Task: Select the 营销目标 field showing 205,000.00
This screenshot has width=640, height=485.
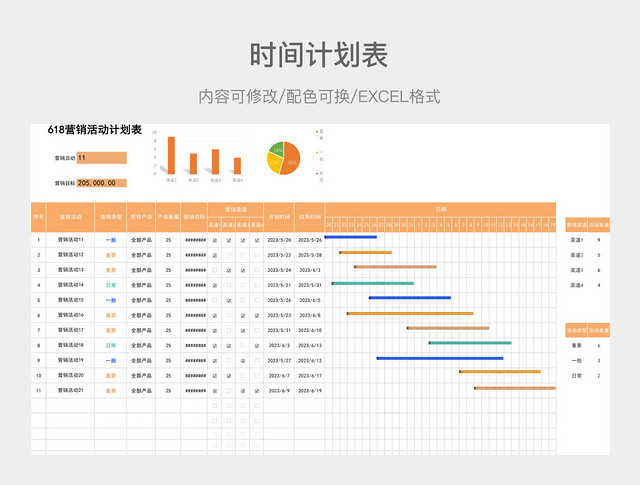Action: (102, 183)
